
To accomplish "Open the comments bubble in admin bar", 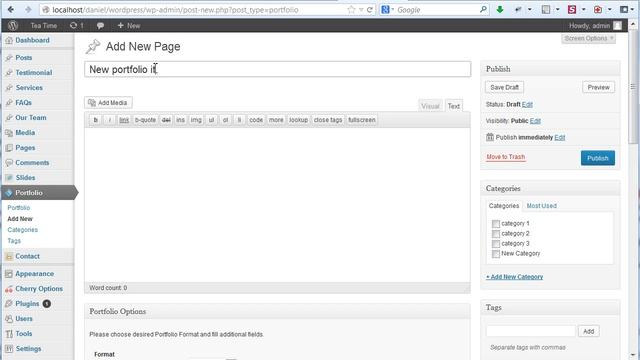I will 100,25.
